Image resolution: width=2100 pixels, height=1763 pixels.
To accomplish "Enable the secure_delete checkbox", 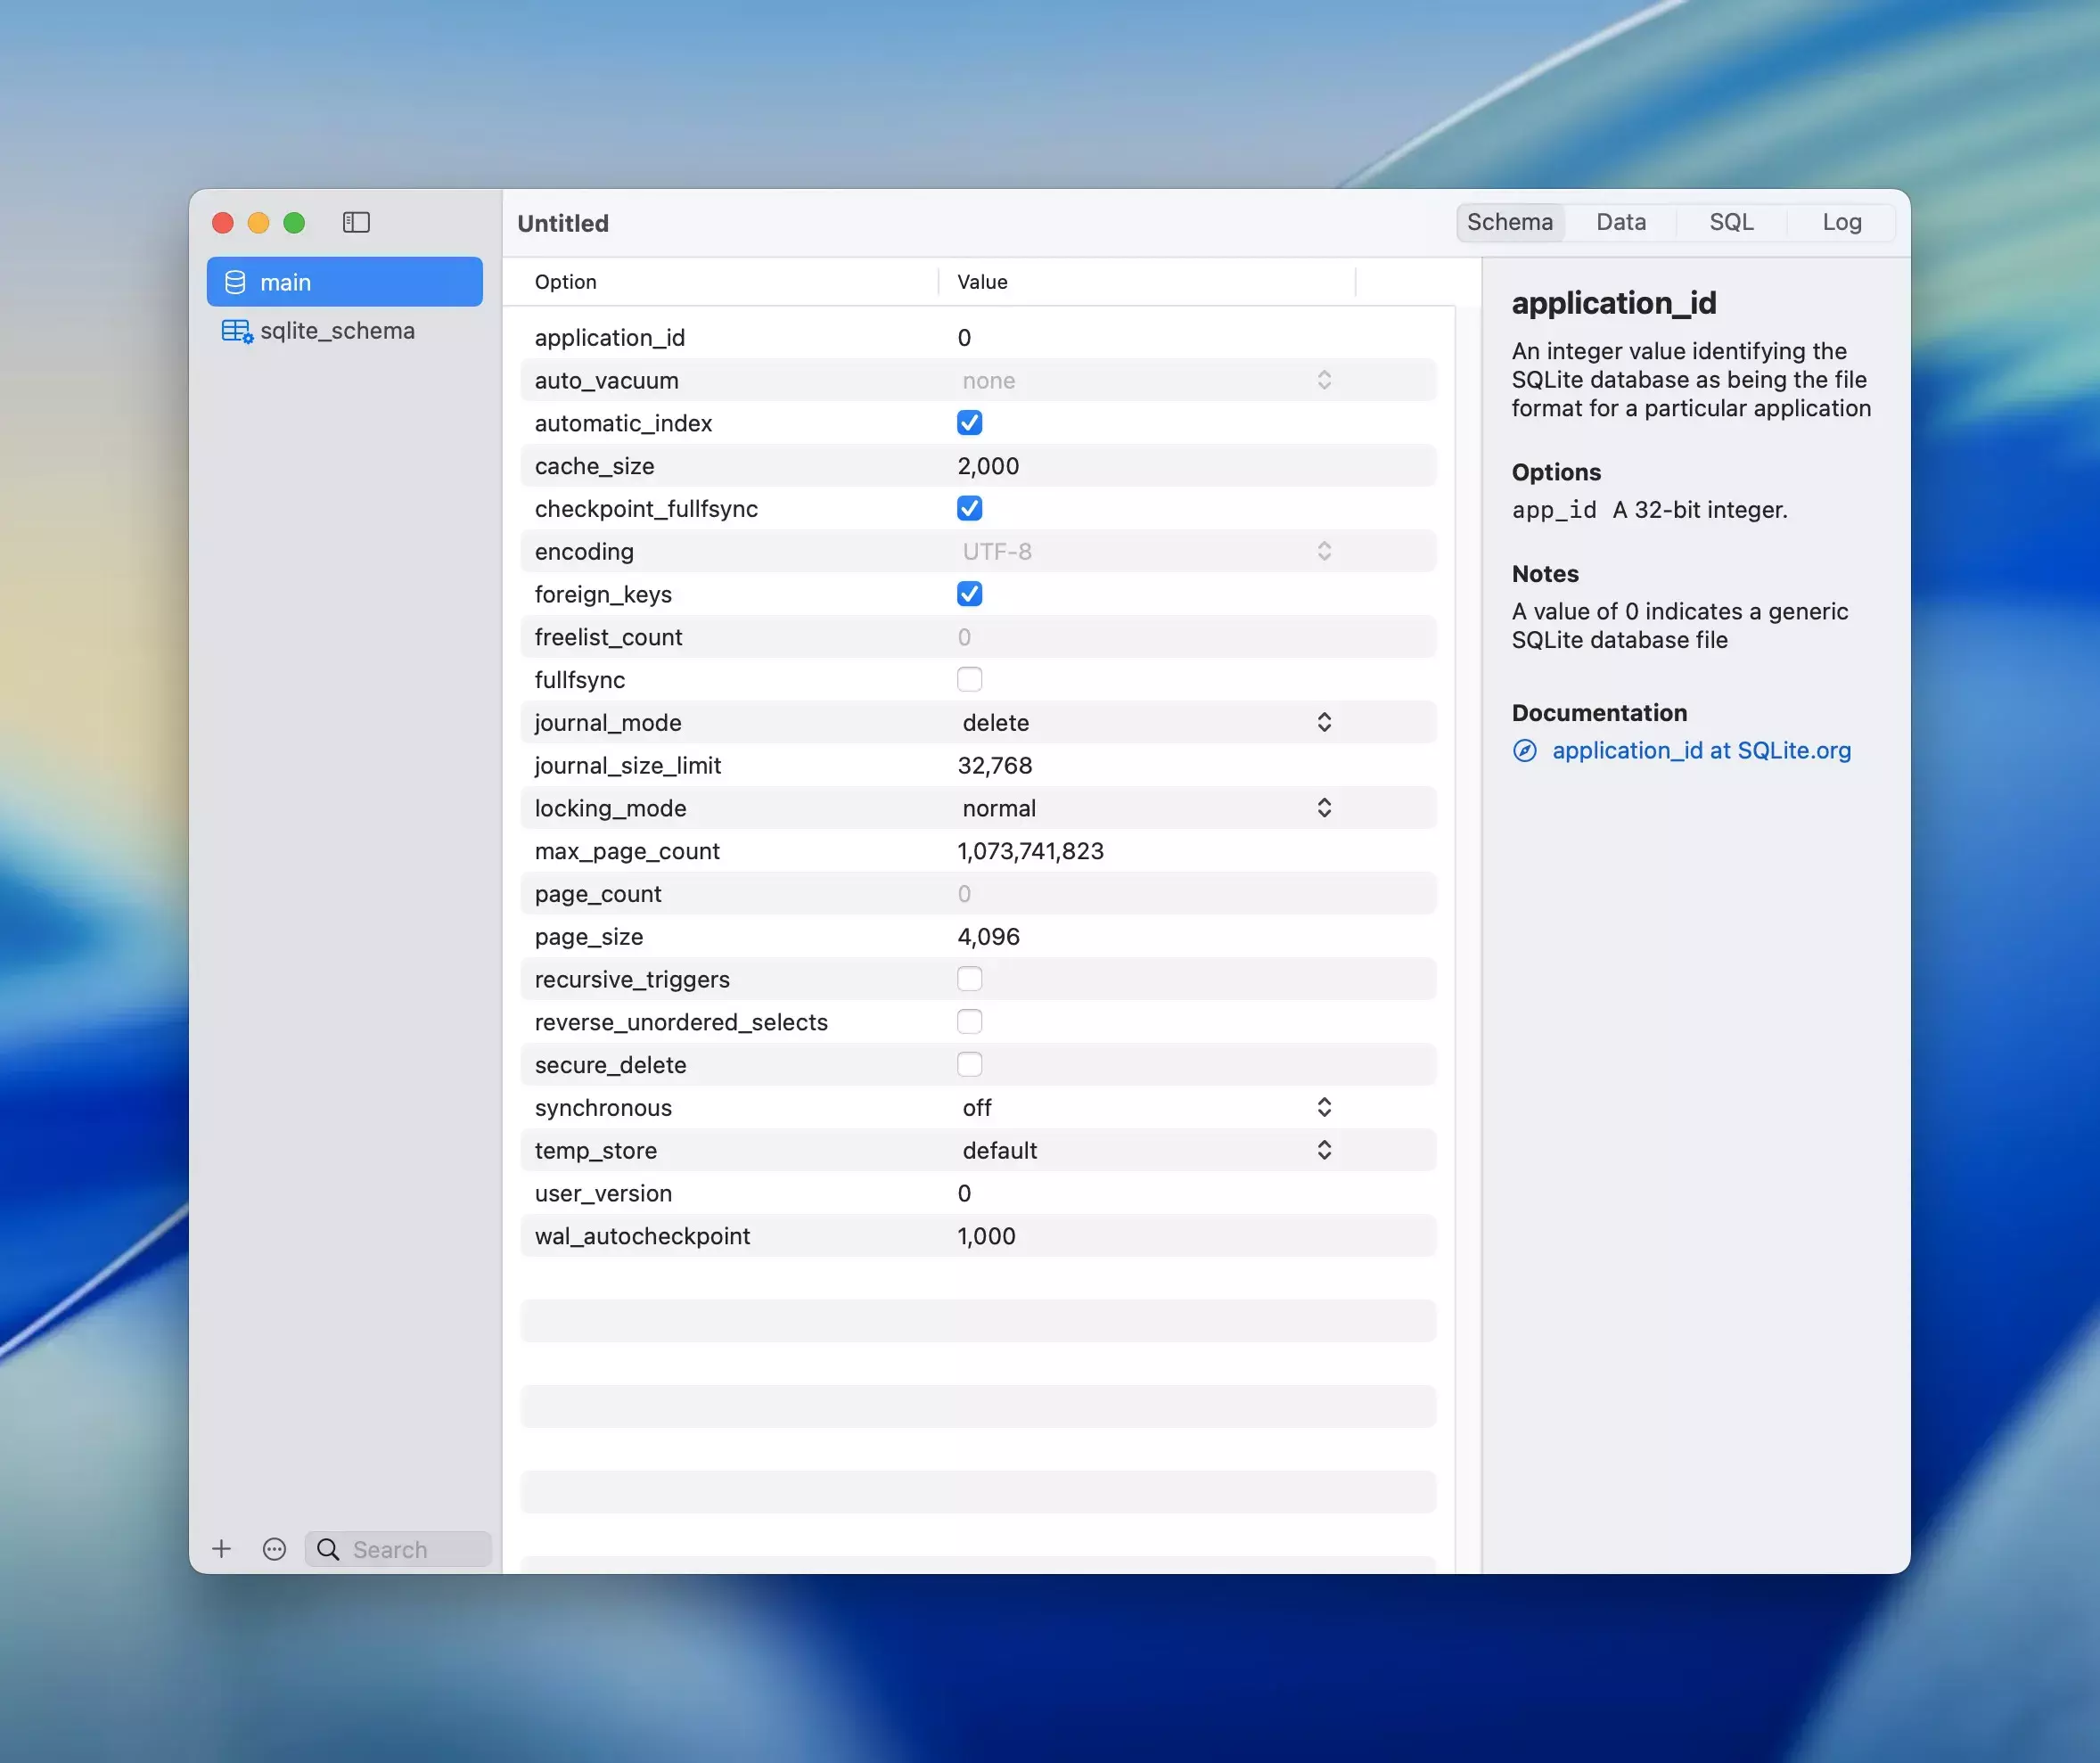I will [969, 1065].
